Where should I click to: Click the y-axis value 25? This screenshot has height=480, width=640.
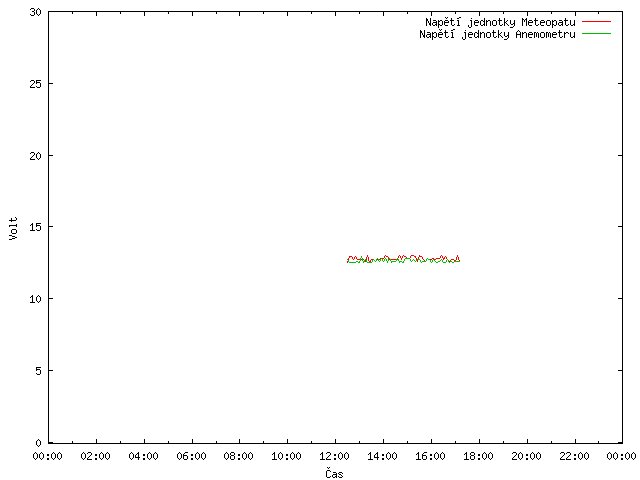(36, 84)
